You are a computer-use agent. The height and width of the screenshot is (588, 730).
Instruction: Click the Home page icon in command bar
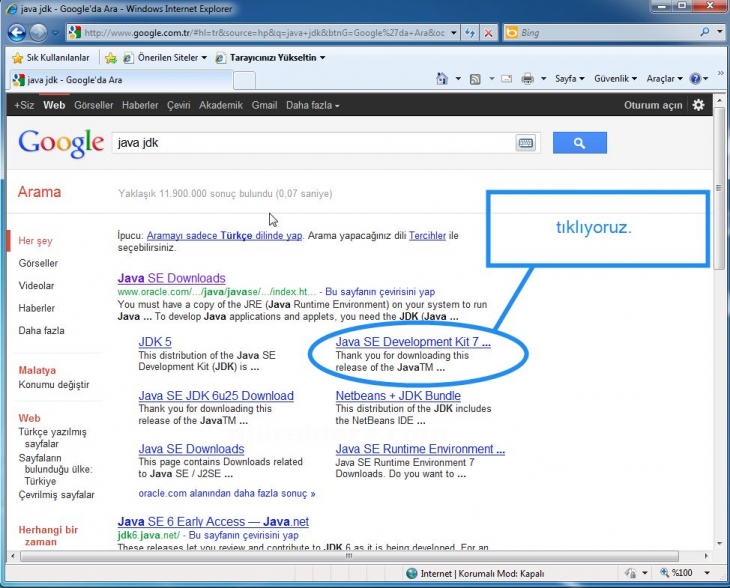443,78
